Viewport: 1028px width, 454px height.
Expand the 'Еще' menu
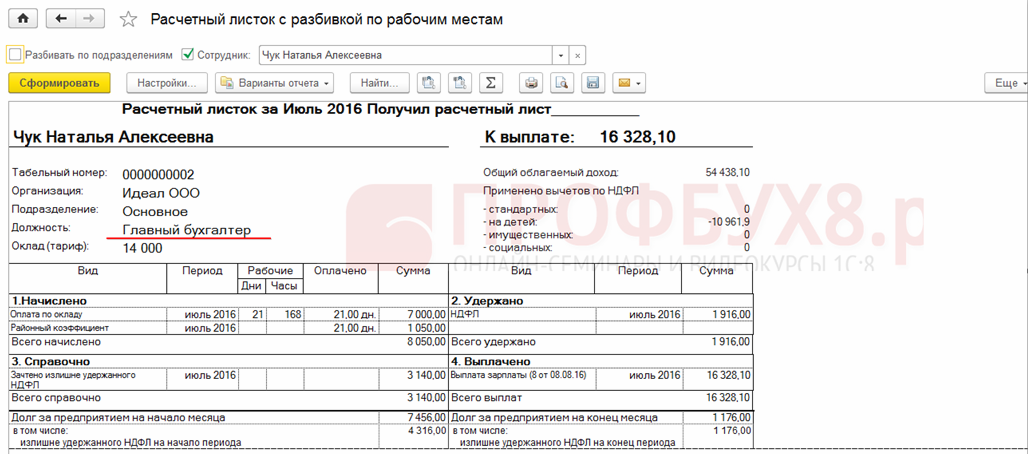pyautogui.click(x=1004, y=82)
